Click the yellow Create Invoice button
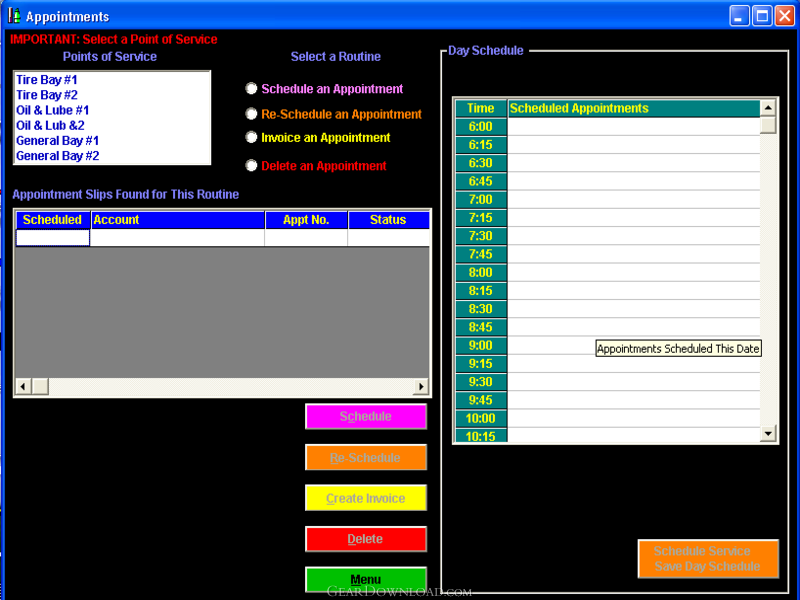The image size is (800, 600). coord(366,498)
